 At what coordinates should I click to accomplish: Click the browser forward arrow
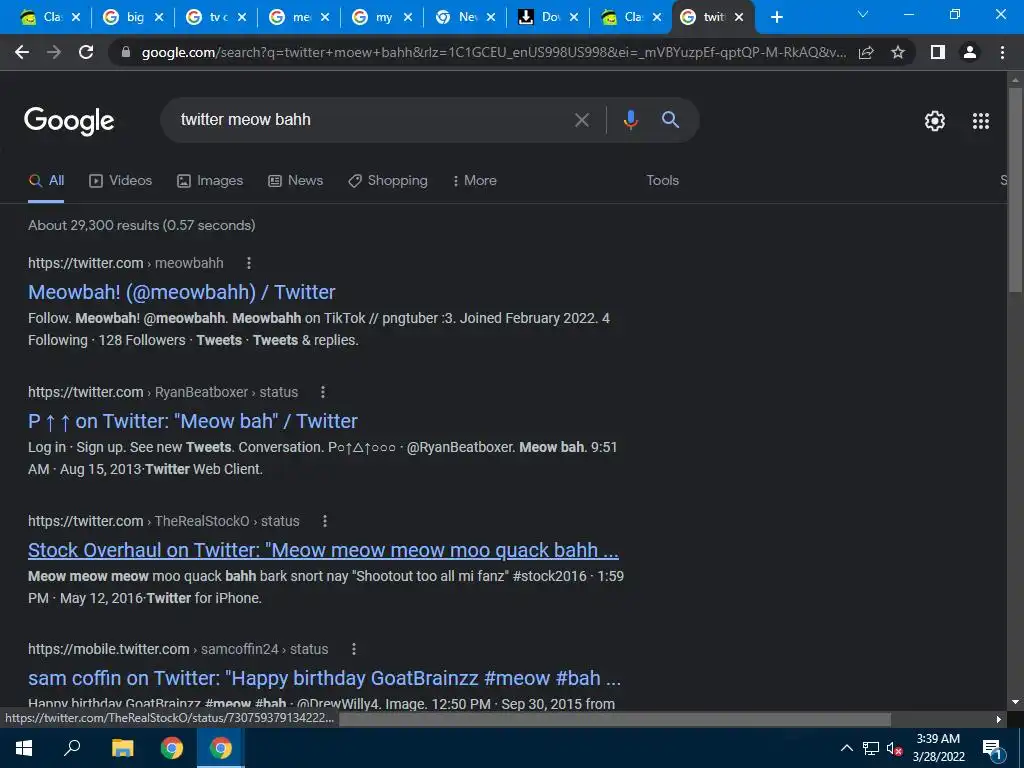click(x=54, y=52)
